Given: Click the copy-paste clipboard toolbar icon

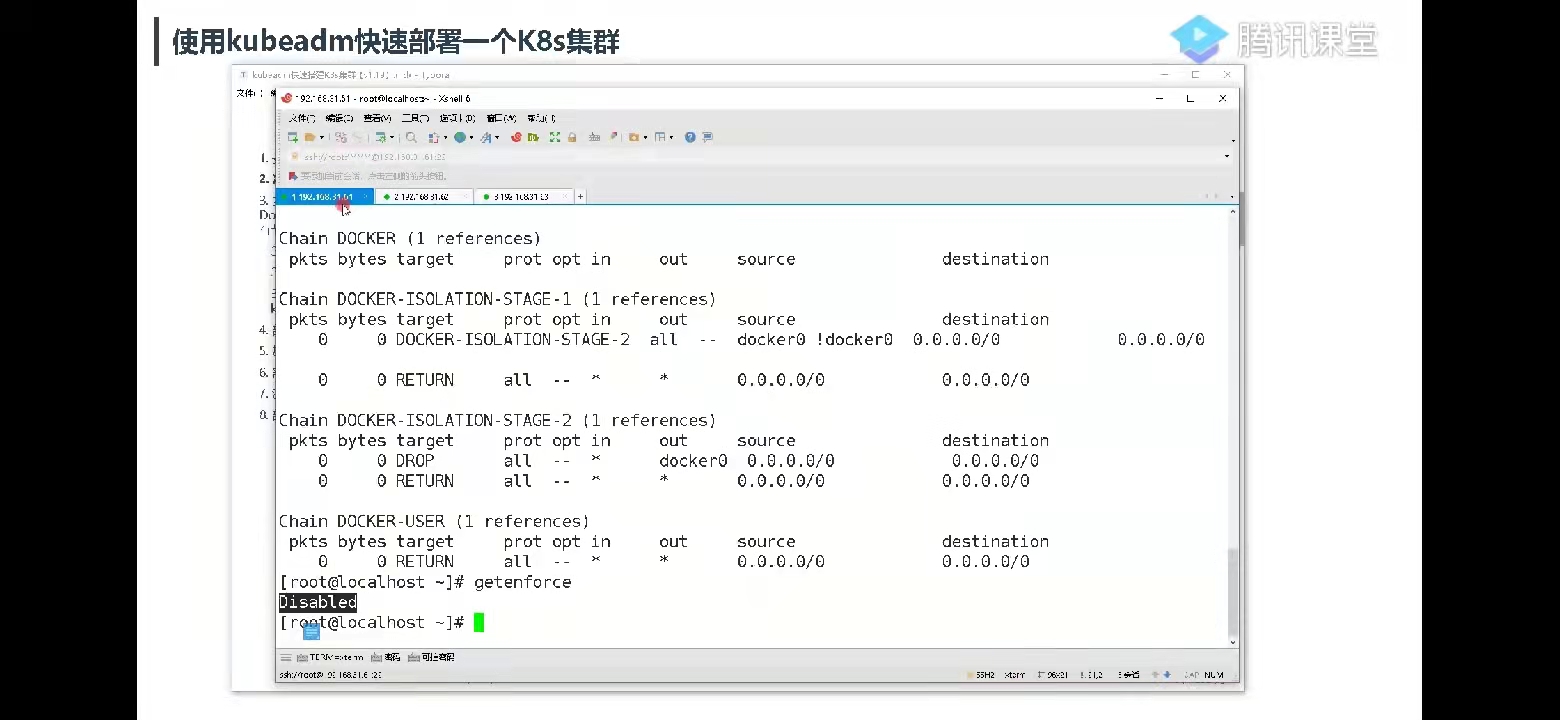Looking at the screenshot, I should [433, 137].
